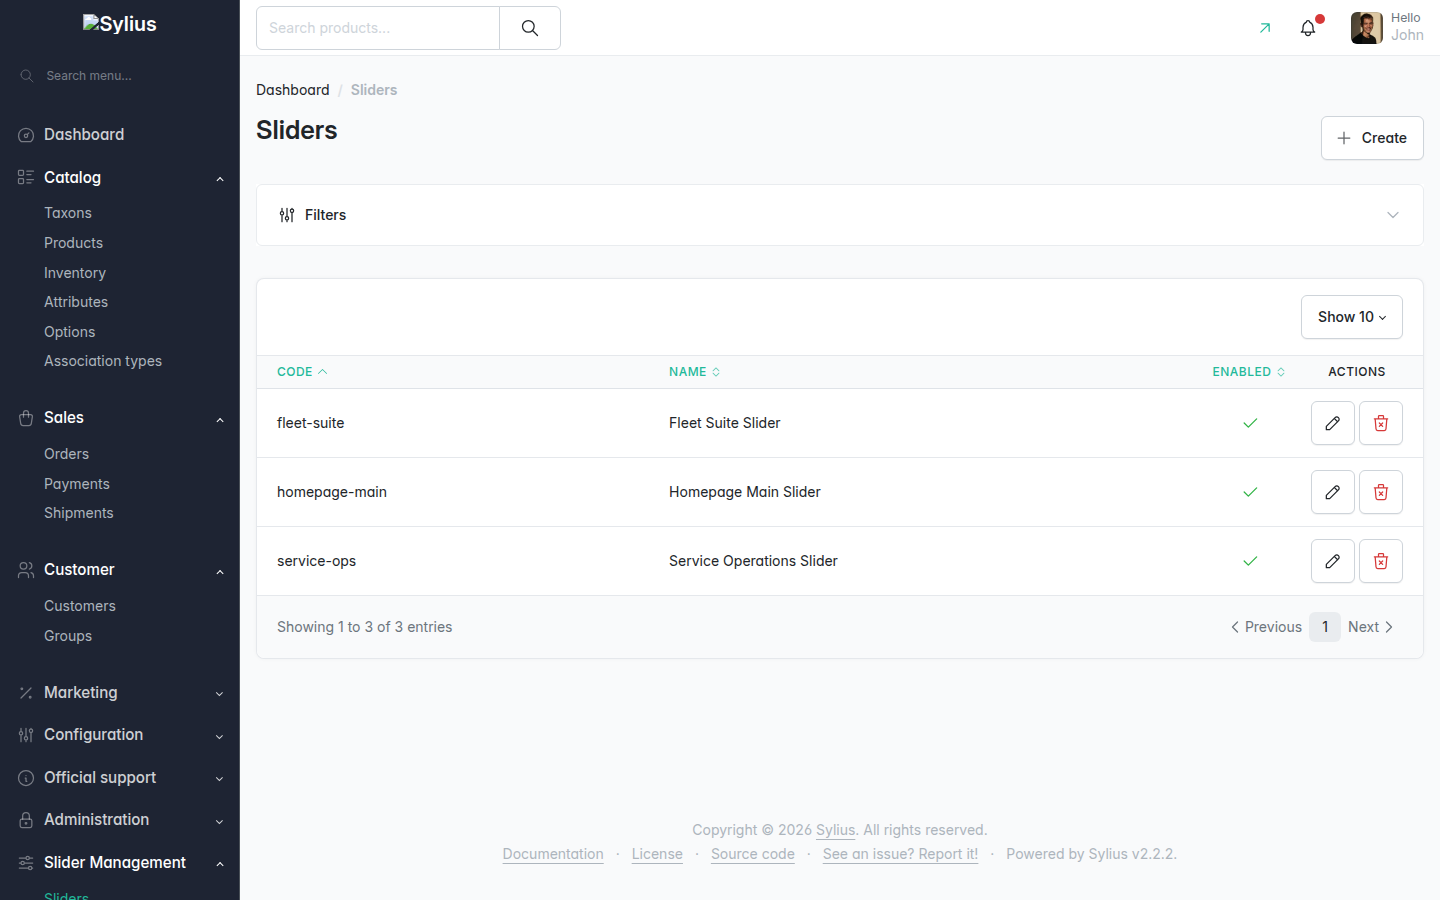Click the green arrow storefront icon
Image resolution: width=1440 pixels, height=900 pixels.
tap(1265, 28)
